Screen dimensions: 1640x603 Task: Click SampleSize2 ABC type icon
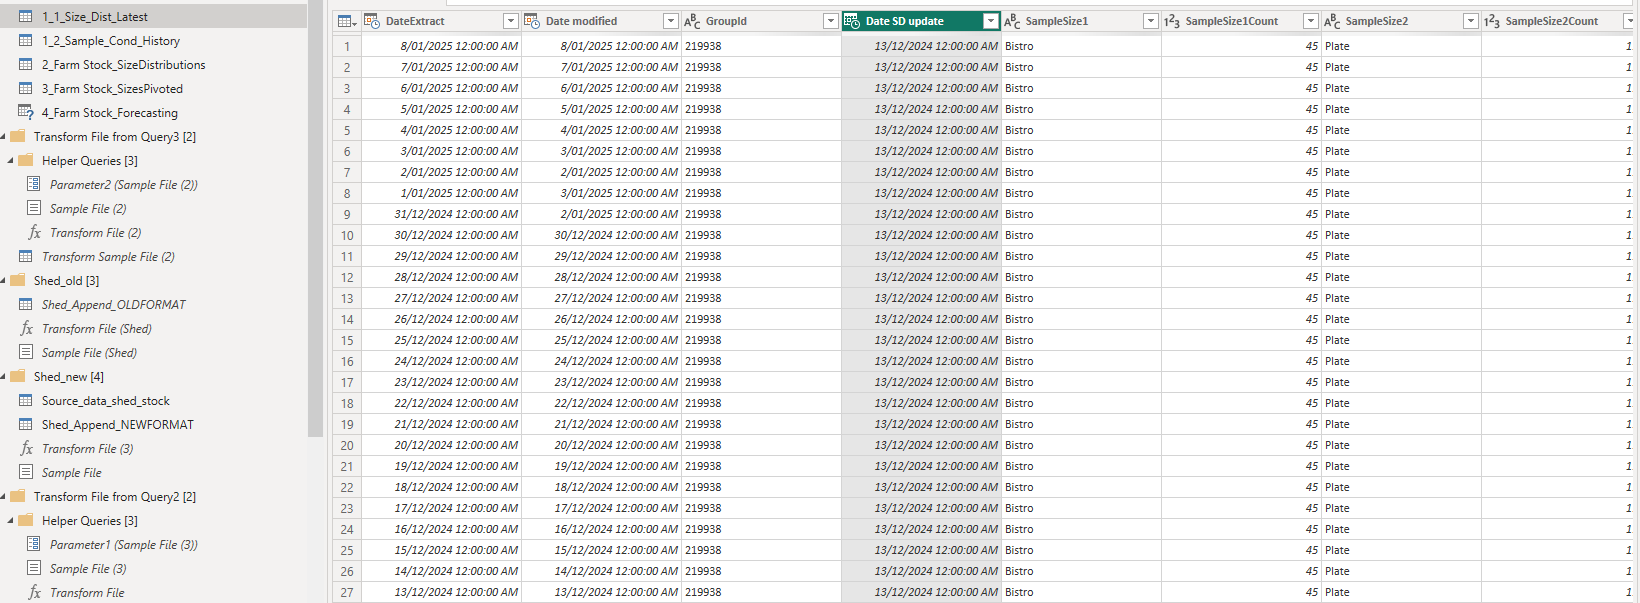point(1332,21)
